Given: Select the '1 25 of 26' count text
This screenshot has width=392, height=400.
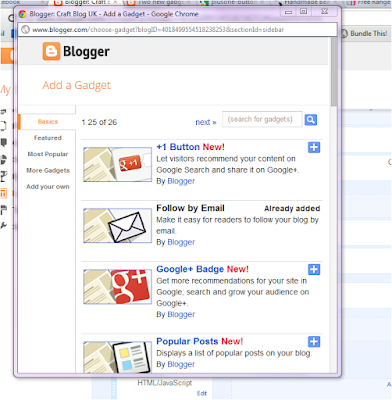Looking at the screenshot, I should (99, 122).
